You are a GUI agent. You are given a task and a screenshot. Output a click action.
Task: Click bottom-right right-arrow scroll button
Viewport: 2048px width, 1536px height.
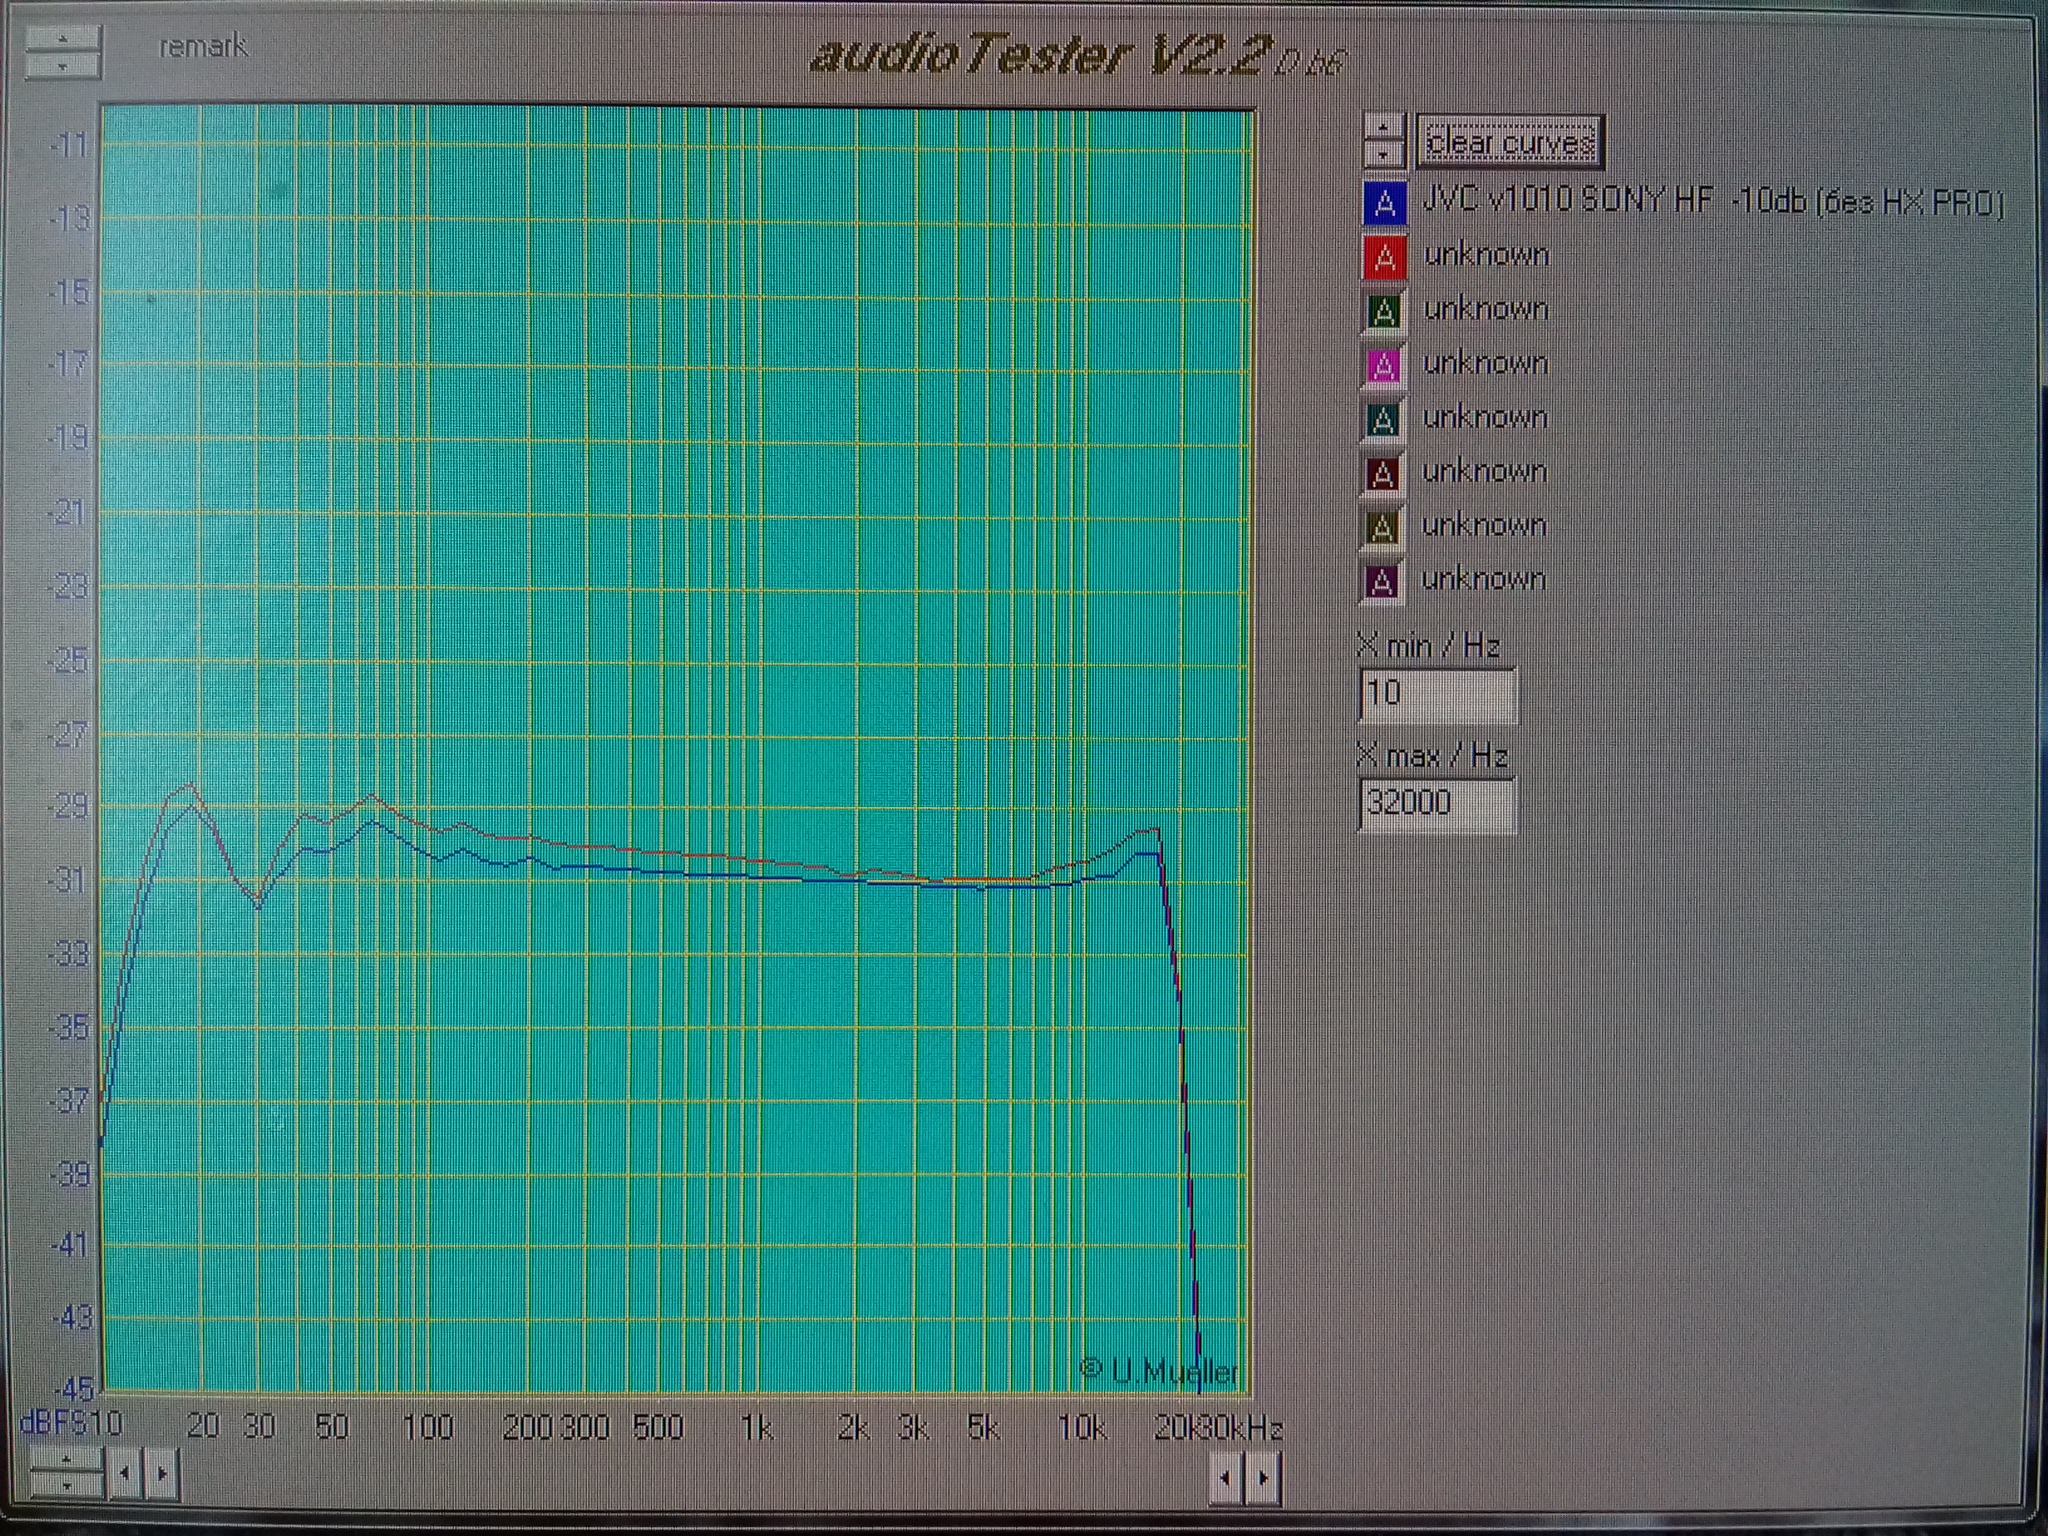point(1263,1477)
